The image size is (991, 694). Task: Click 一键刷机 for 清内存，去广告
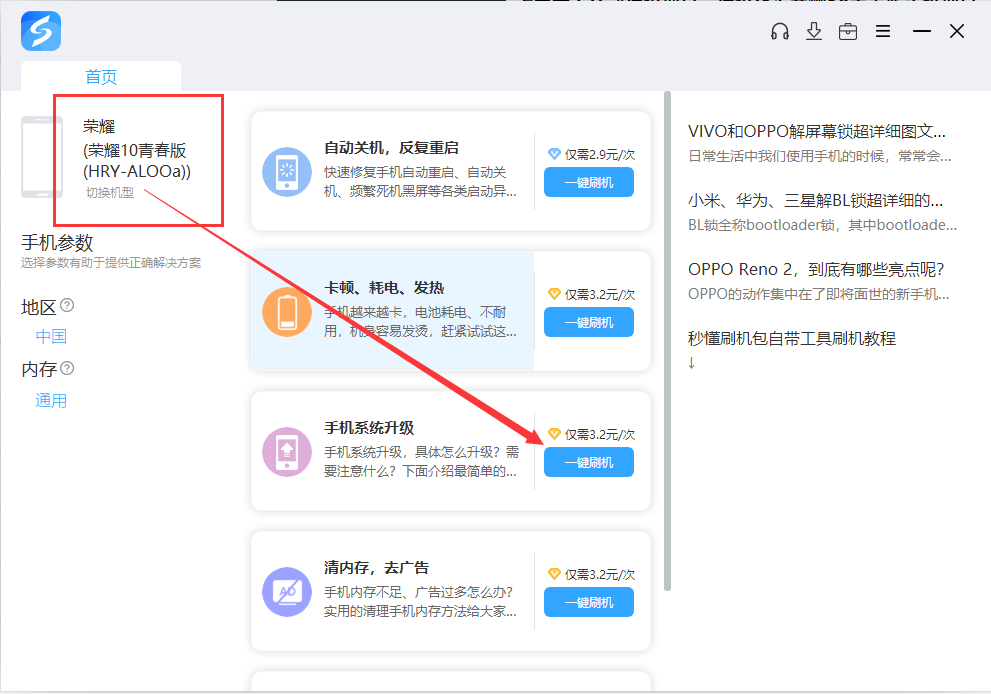[x=589, y=602]
